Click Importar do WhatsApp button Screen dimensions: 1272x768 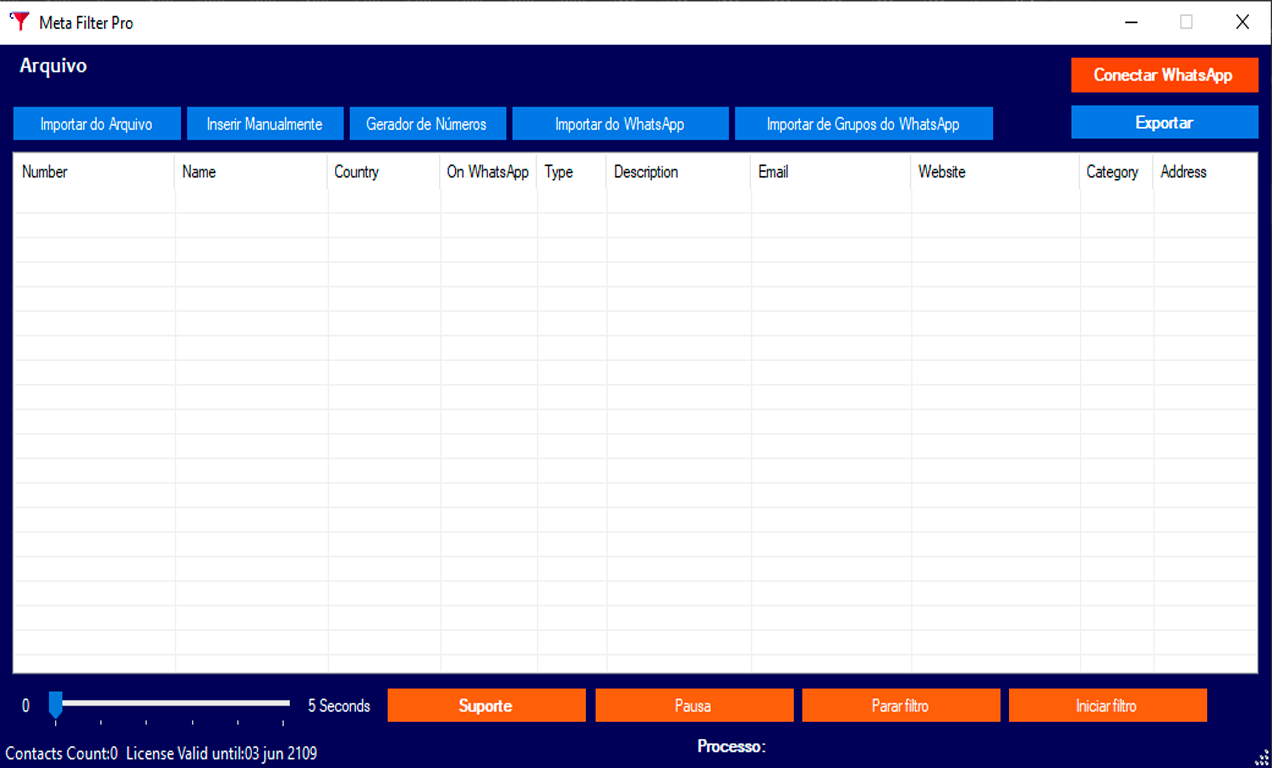(620, 124)
